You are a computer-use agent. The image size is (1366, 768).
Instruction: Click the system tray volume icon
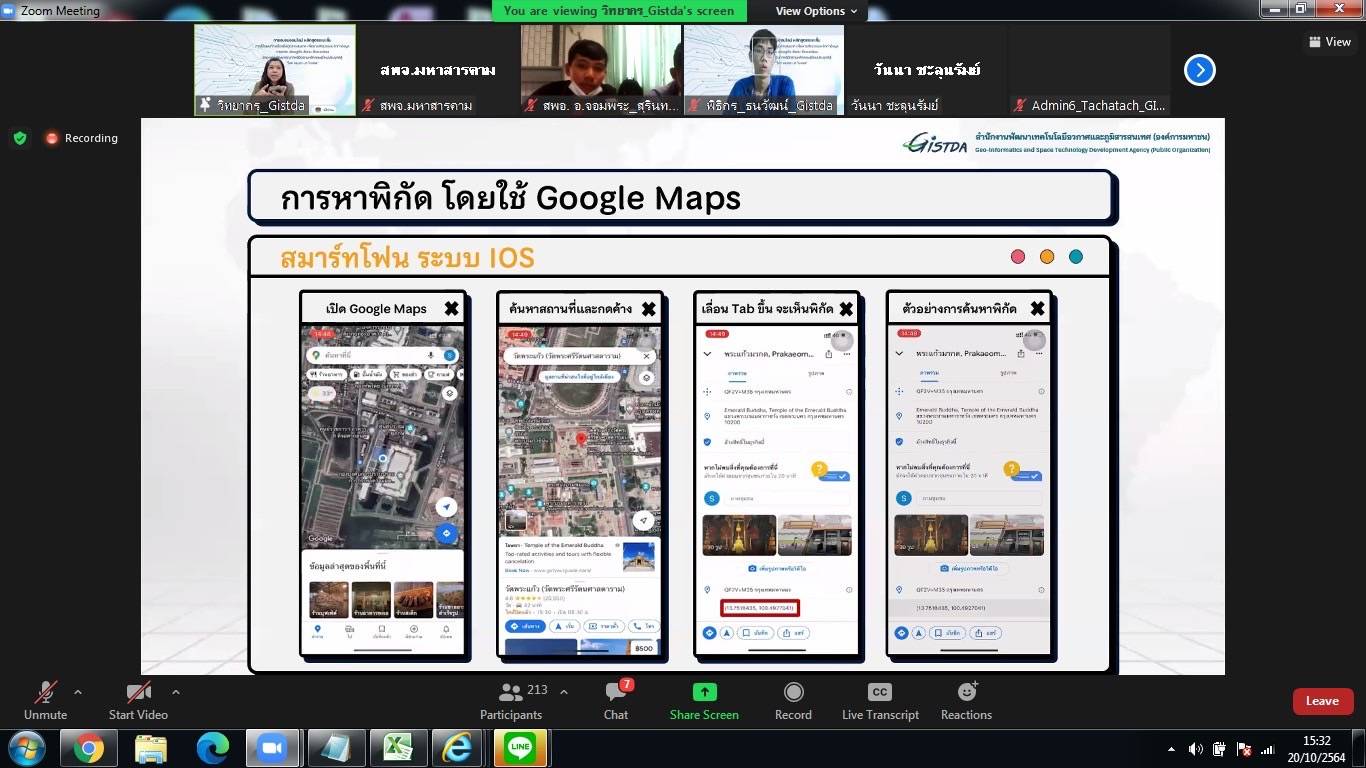pyautogui.click(x=1195, y=748)
